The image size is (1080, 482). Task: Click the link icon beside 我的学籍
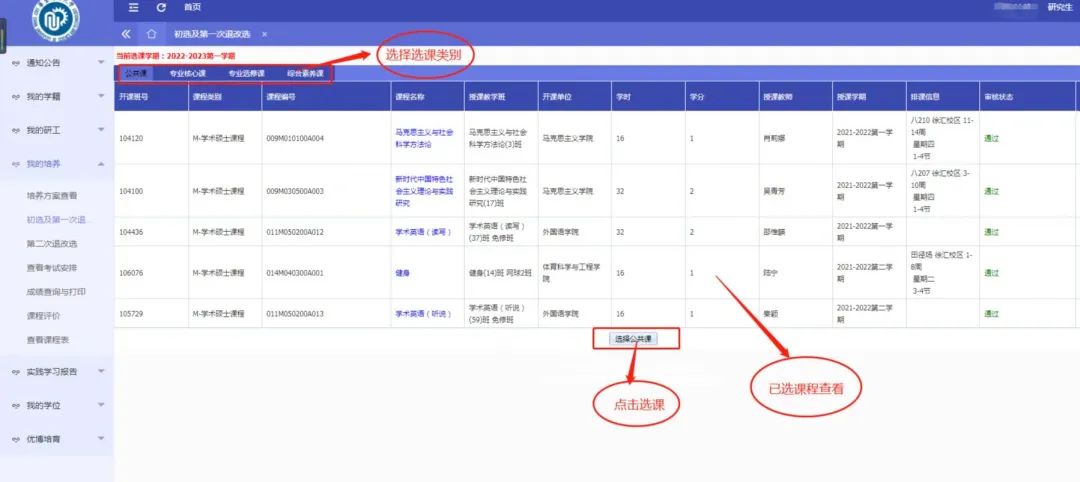(15, 97)
